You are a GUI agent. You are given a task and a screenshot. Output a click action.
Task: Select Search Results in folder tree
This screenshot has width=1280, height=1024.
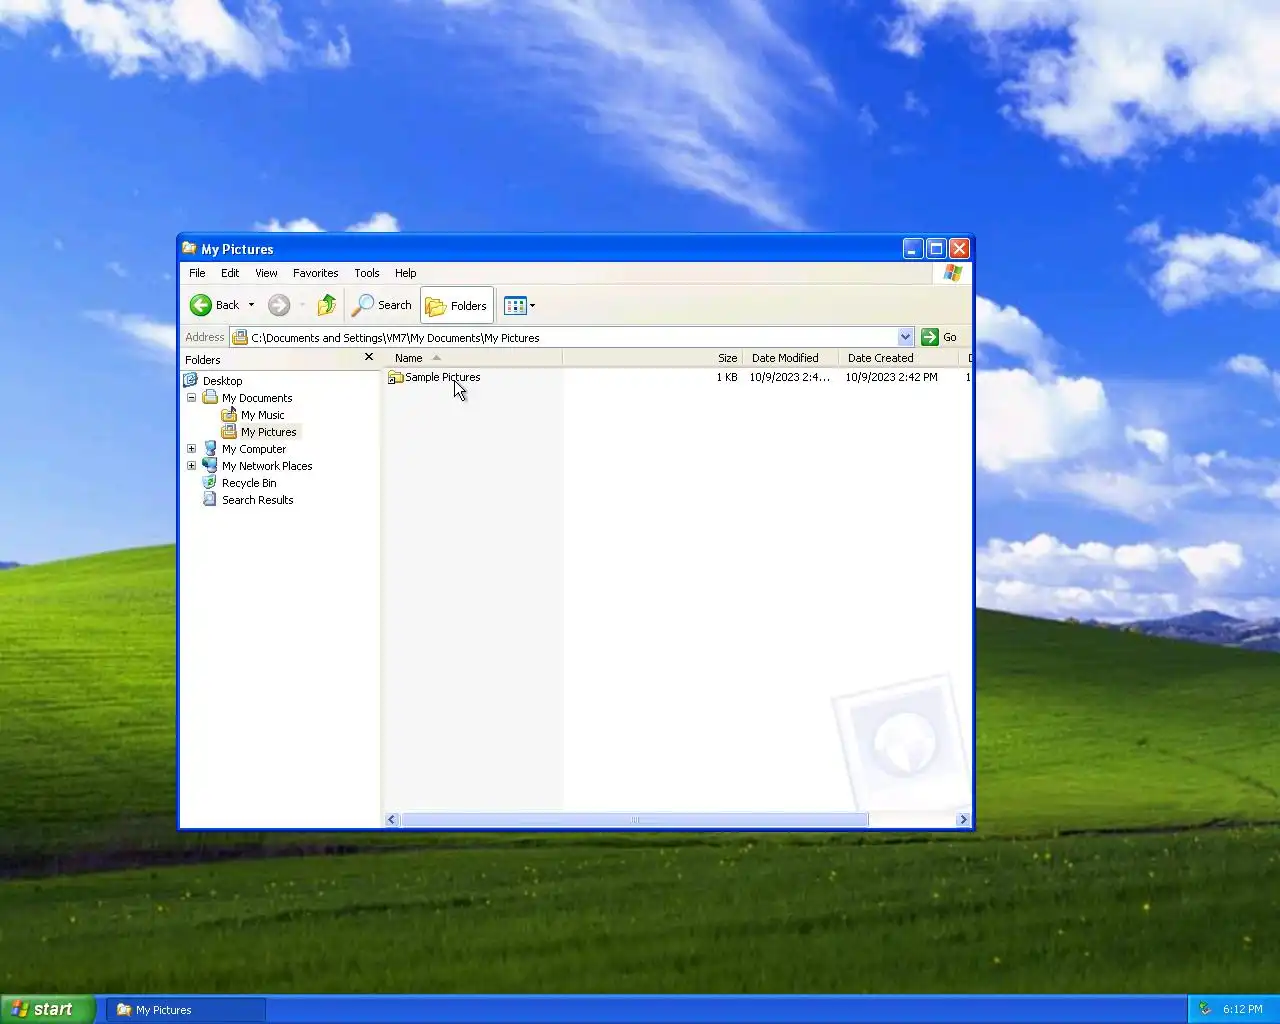click(257, 500)
